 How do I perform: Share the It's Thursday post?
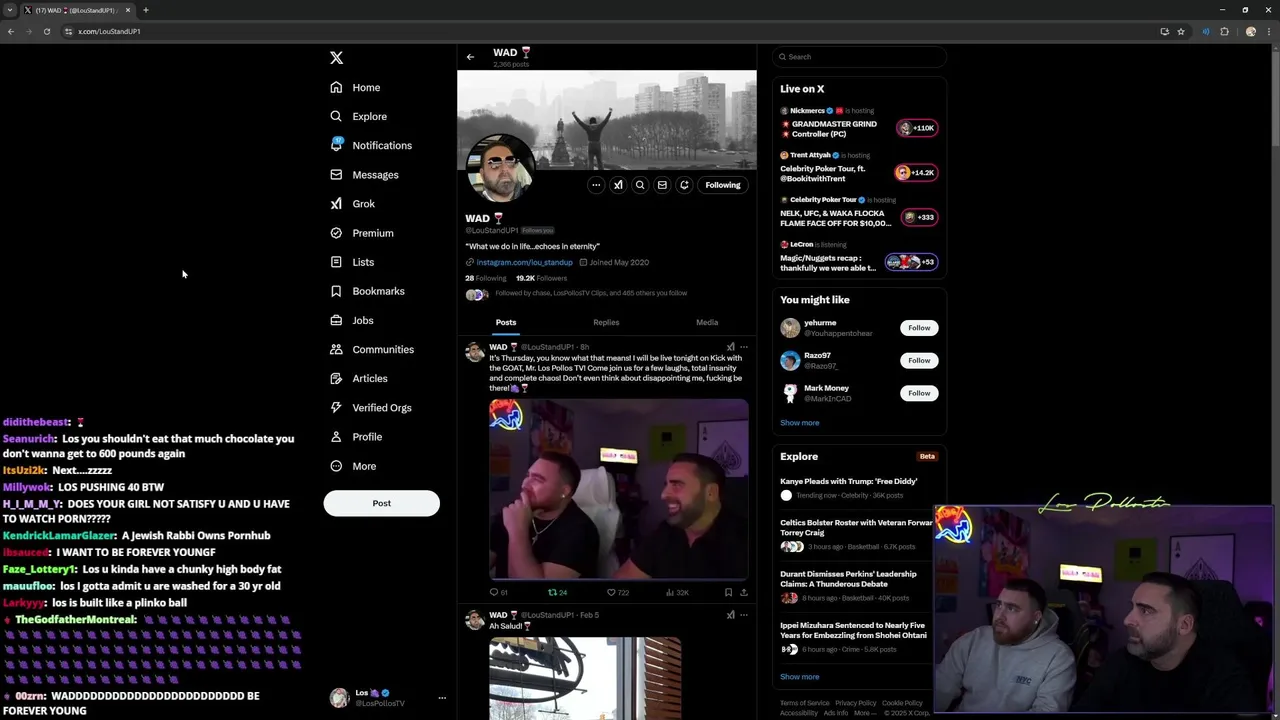click(x=743, y=592)
